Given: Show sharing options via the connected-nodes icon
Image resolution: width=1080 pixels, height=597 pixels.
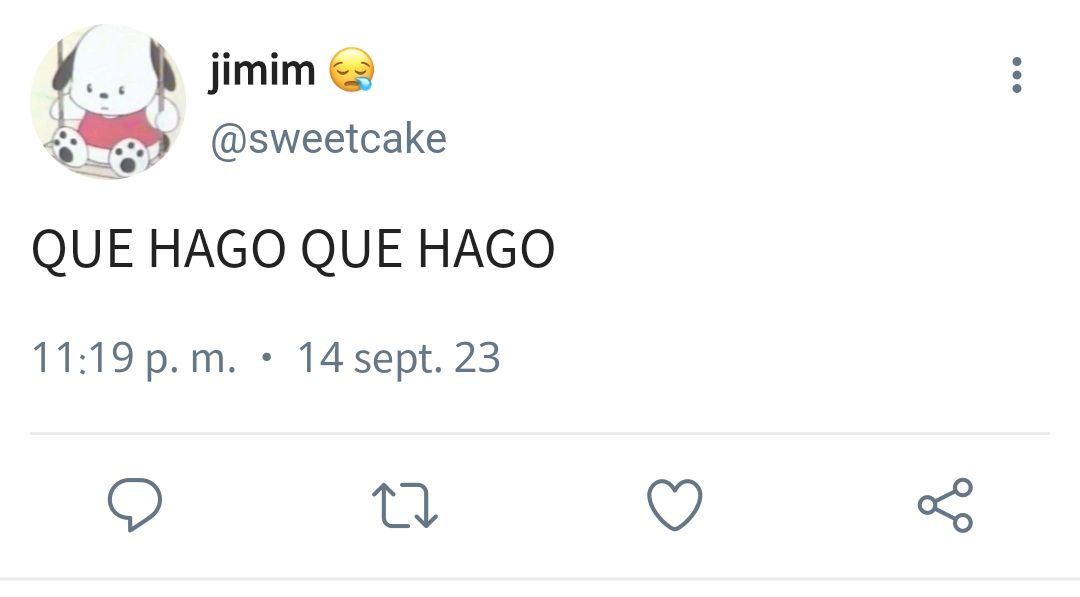Looking at the screenshot, I should click(x=946, y=505).
